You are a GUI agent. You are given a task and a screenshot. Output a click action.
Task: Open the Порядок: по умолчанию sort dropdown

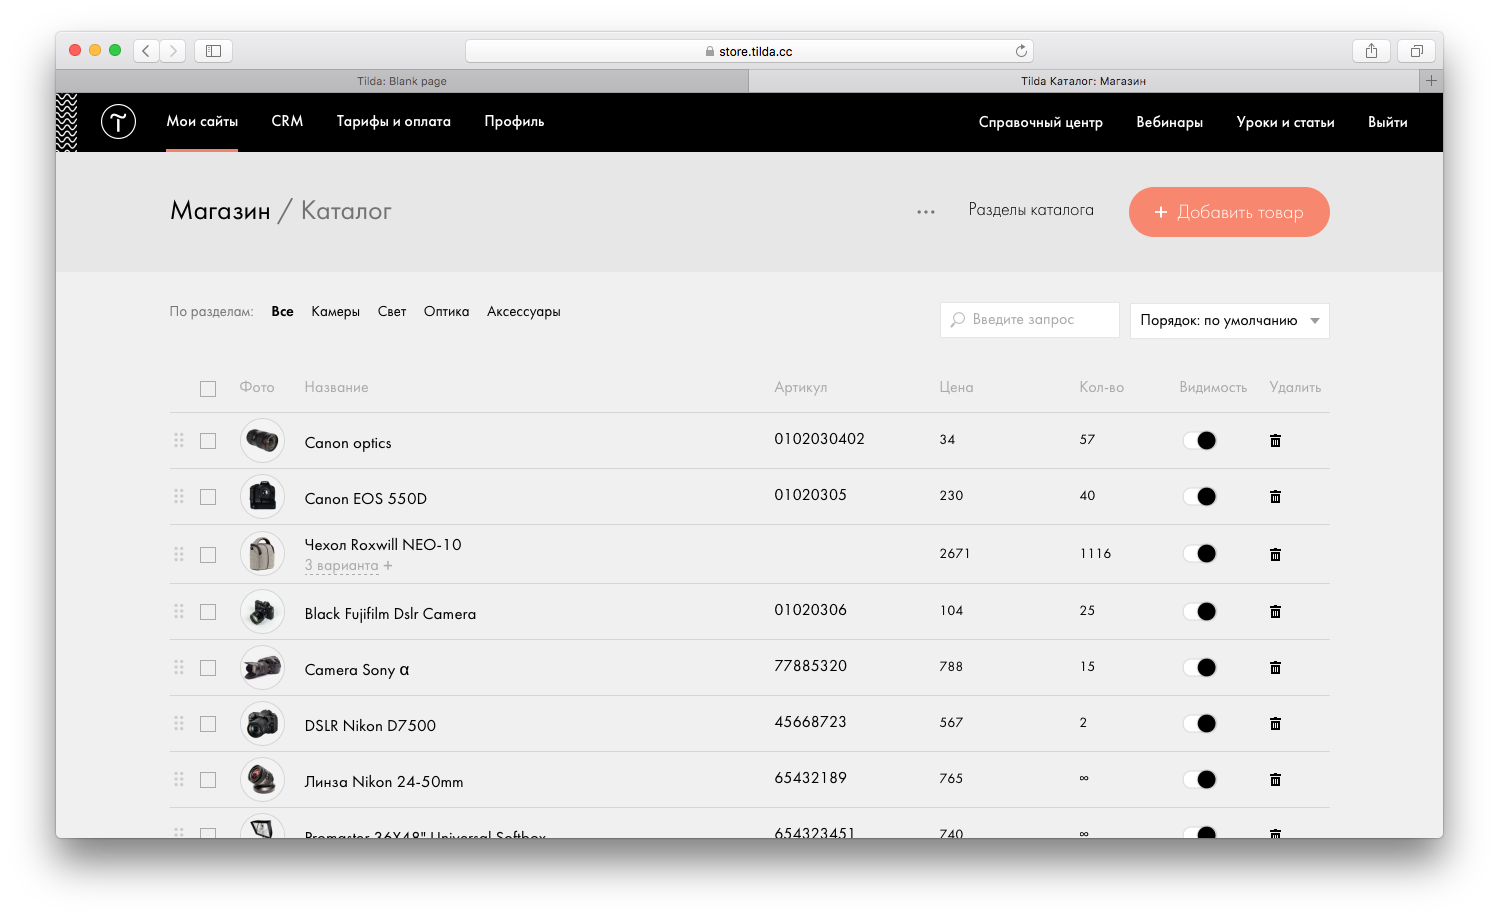click(1230, 321)
